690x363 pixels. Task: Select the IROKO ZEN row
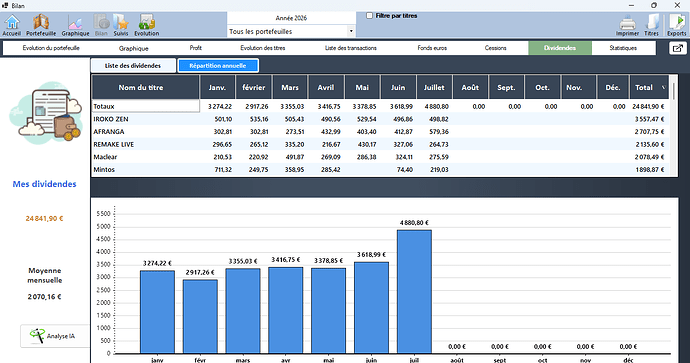pyautogui.click(x=381, y=119)
